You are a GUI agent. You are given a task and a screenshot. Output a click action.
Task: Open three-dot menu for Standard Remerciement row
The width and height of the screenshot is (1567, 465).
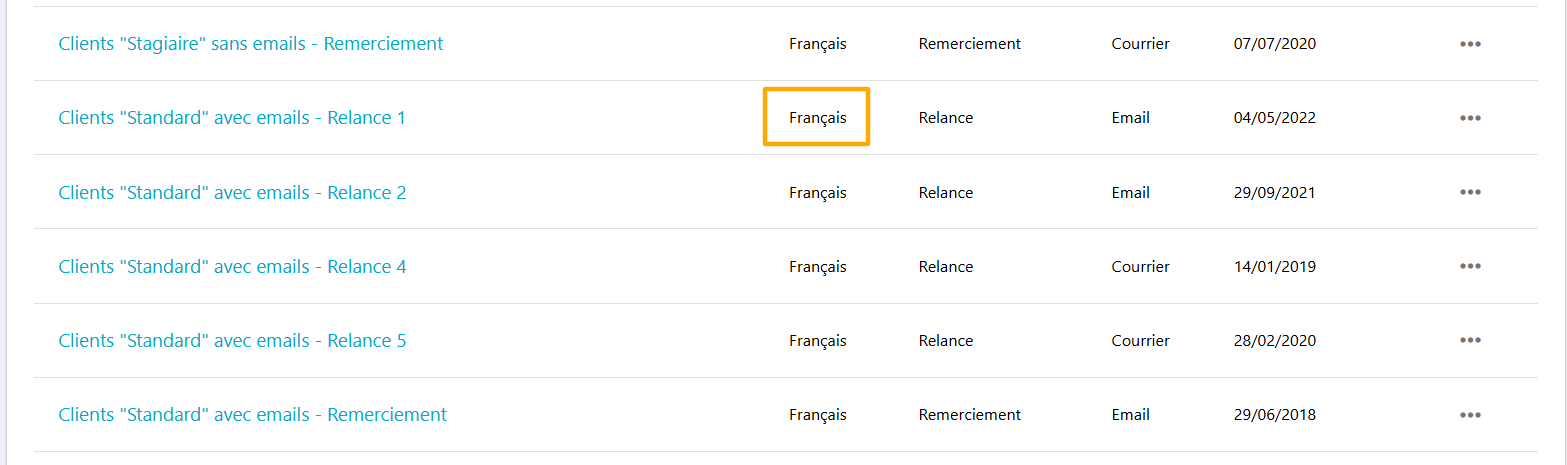click(1469, 415)
